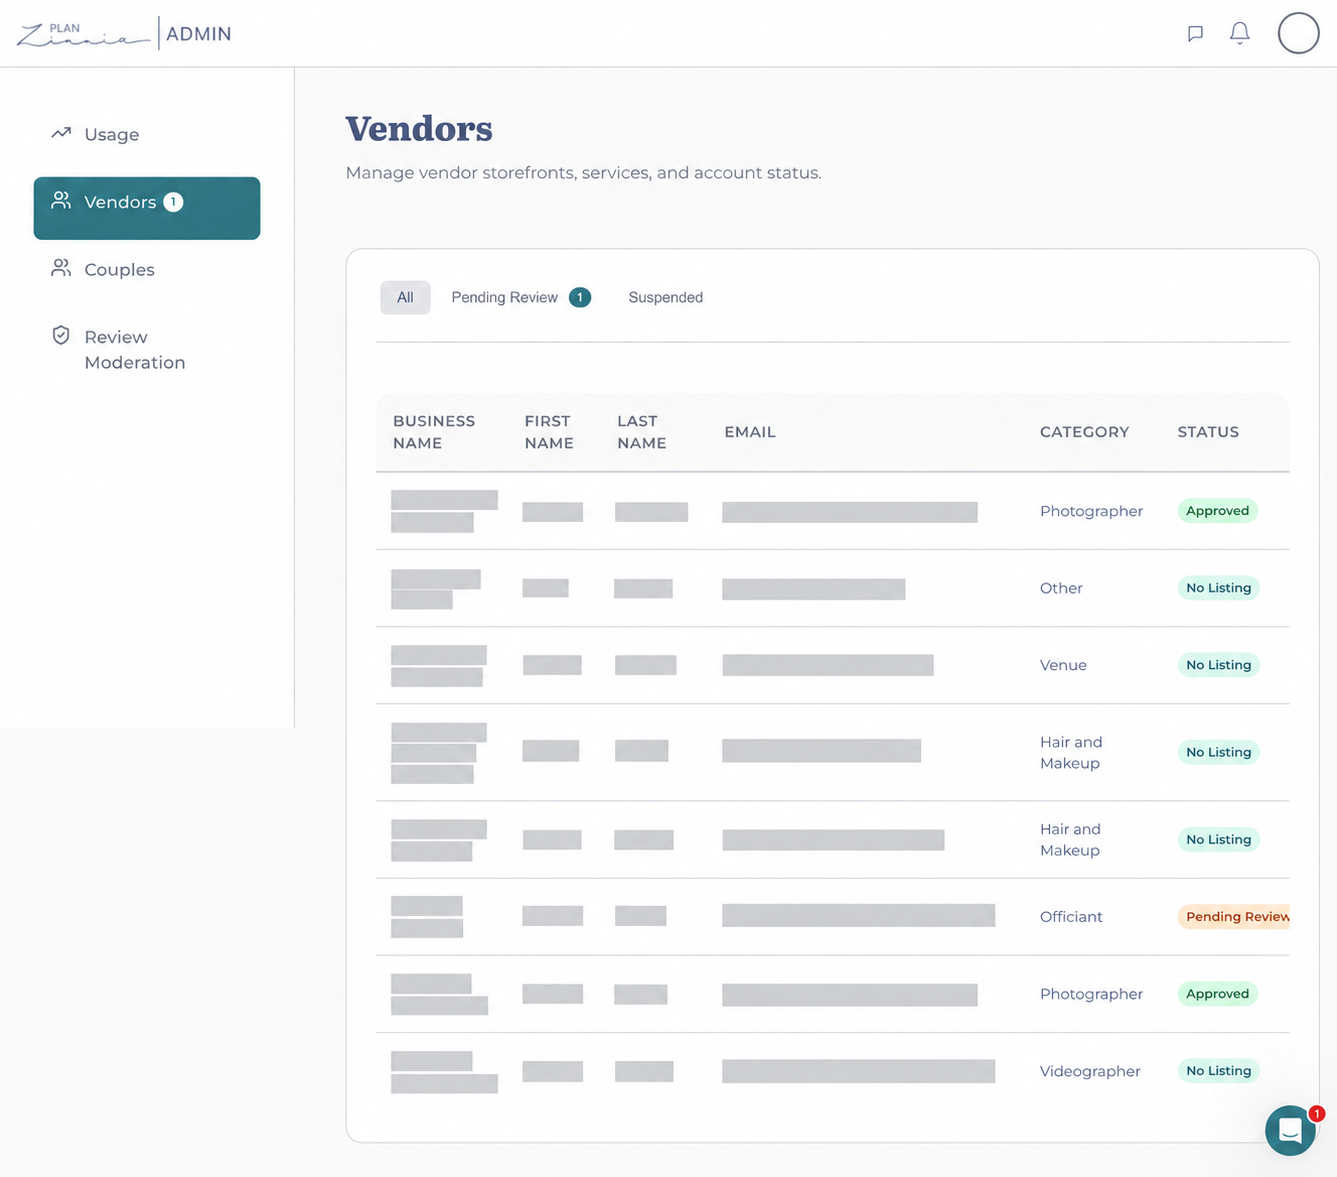Click the Usage trend icon in sidebar
This screenshot has width=1337, height=1177.
(61, 133)
